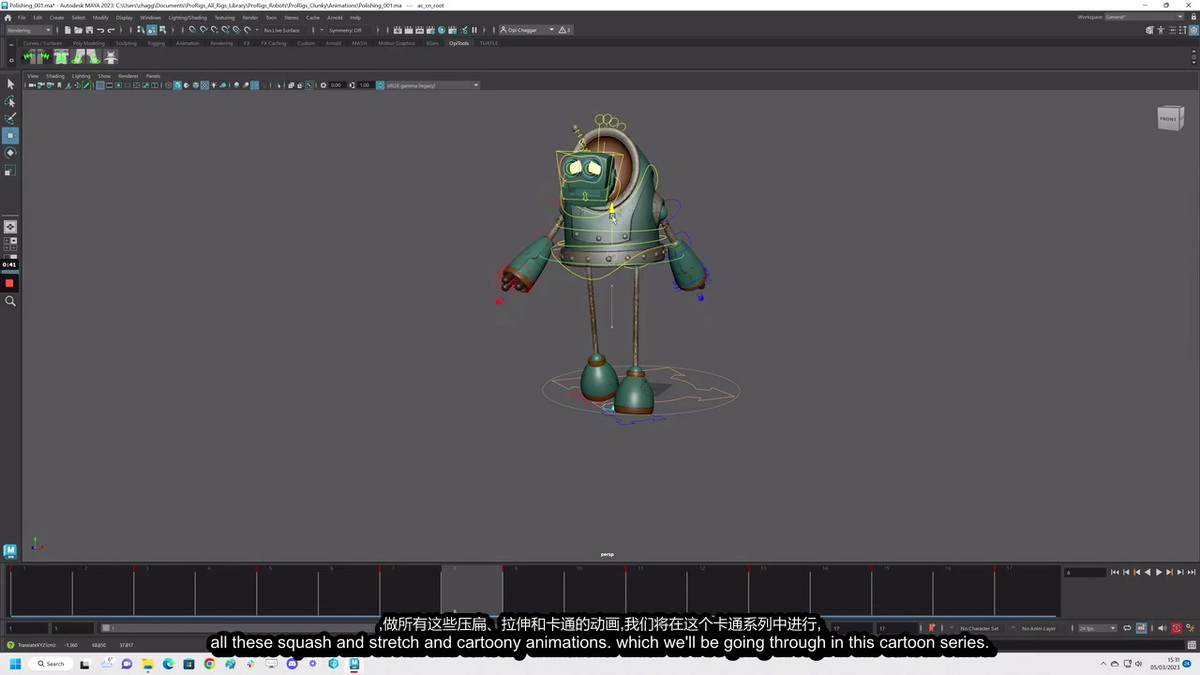Toggle the playback loop button
This screenshot has width=1200, height=675.
[1127, 628]
